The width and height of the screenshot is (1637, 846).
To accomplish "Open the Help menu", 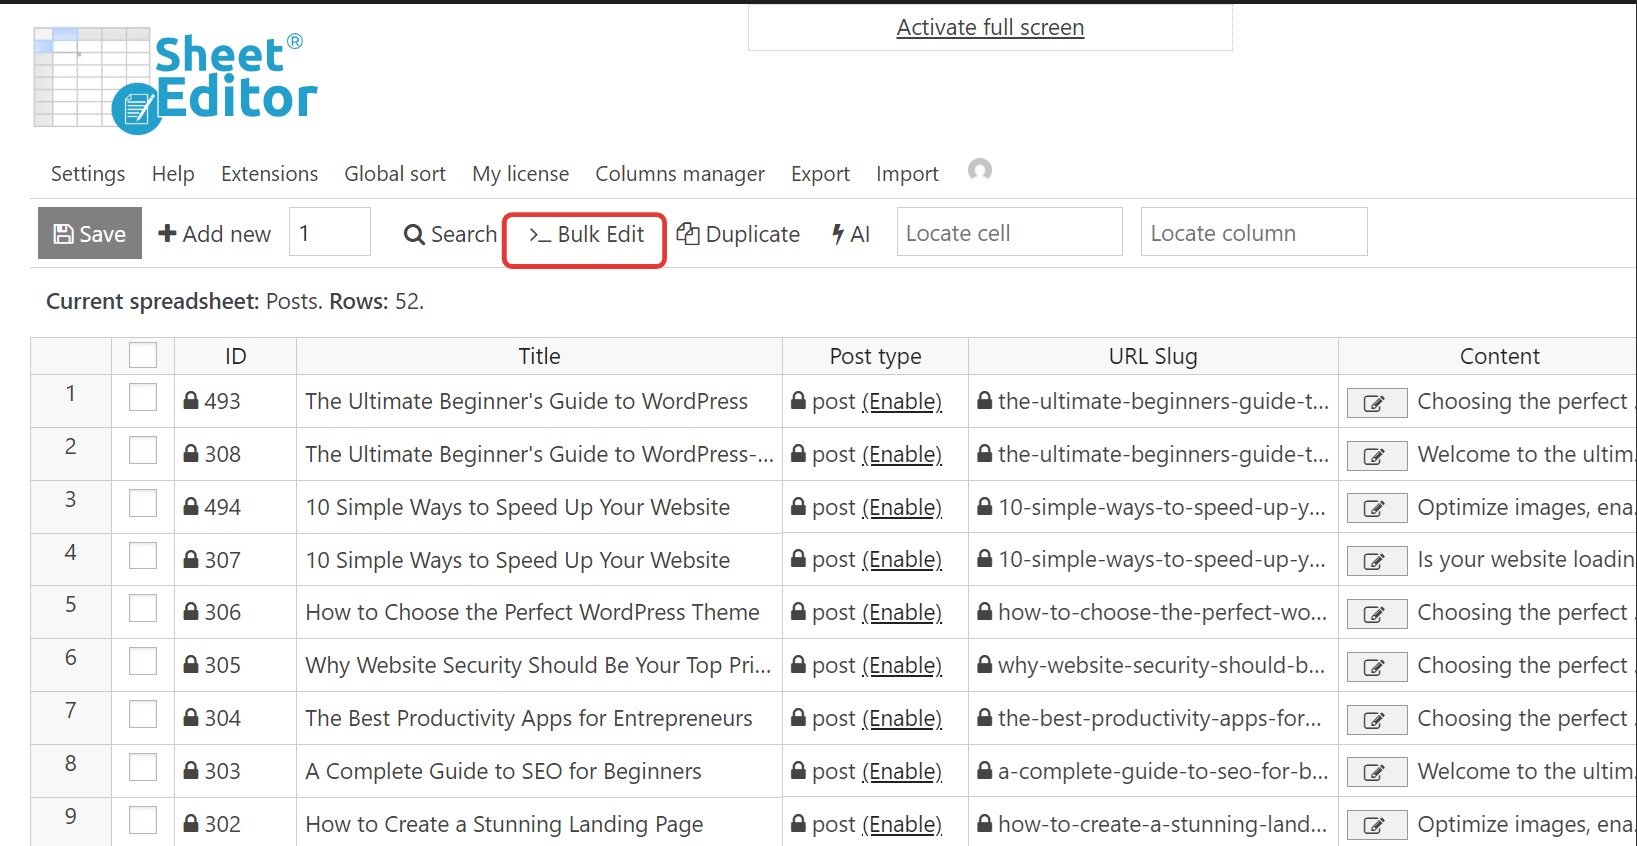I will [x=173, y=174].
